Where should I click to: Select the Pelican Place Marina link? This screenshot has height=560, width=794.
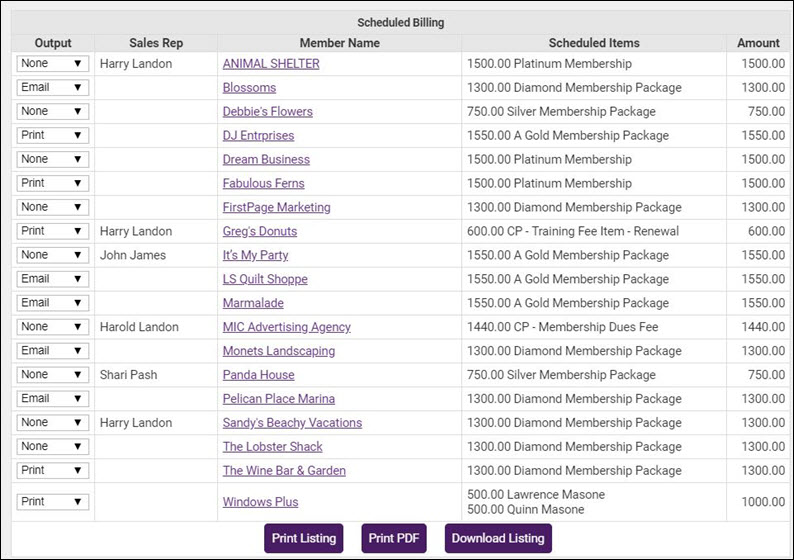click(279, 399)
